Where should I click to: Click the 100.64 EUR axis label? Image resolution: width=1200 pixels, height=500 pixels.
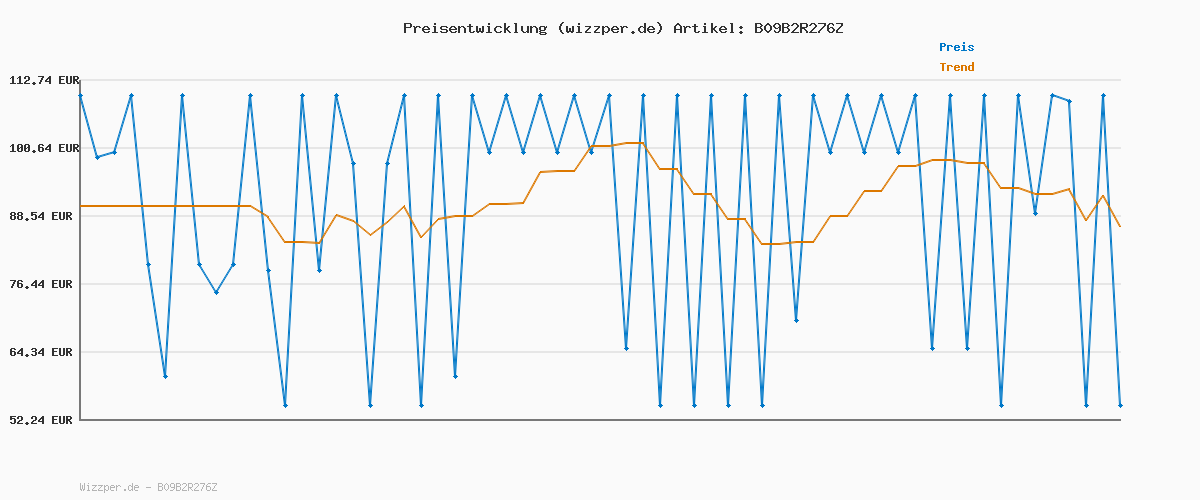click(44, 148)
